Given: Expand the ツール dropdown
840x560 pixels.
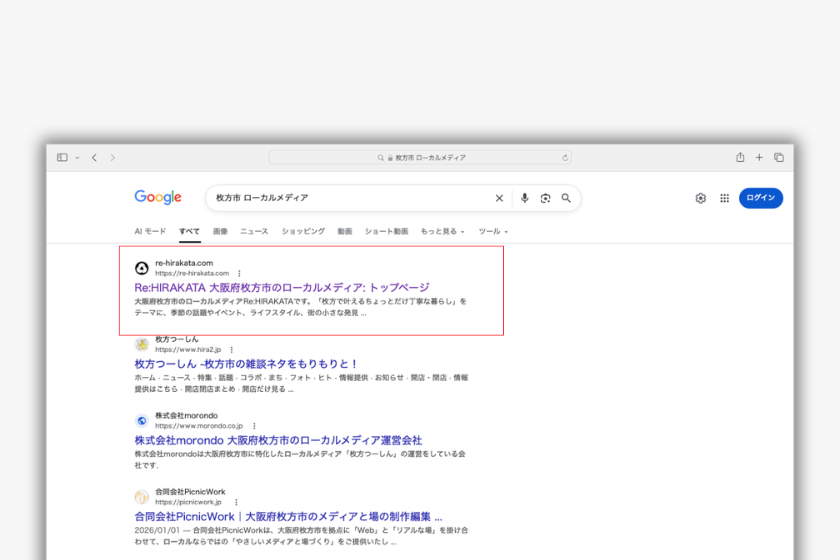Looking at the screenshot, I should [493, 232].
